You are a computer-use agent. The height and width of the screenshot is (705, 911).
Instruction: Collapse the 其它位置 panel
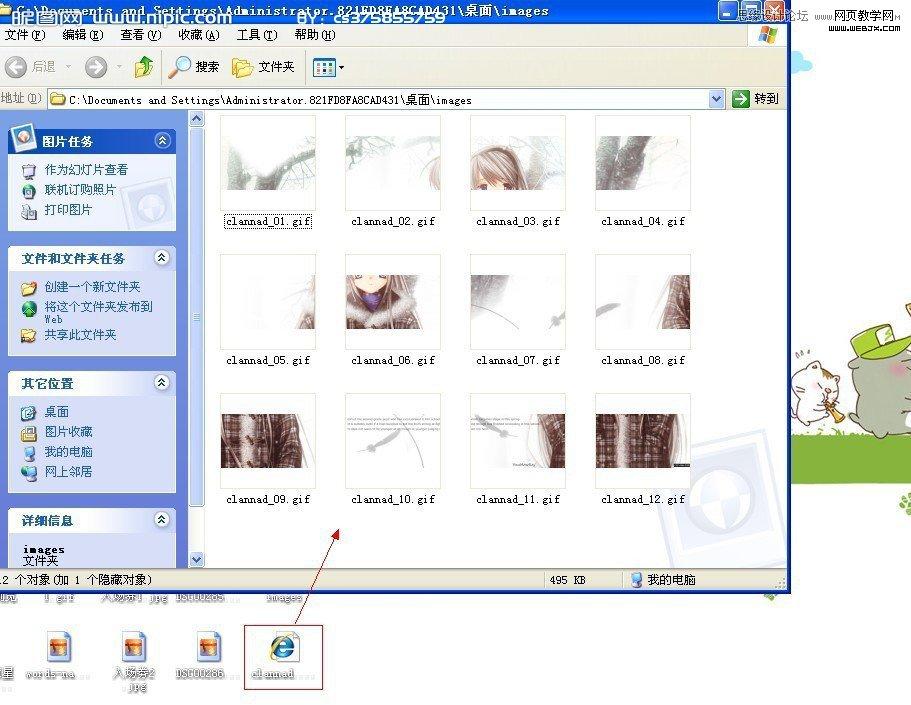pos(162,382)
